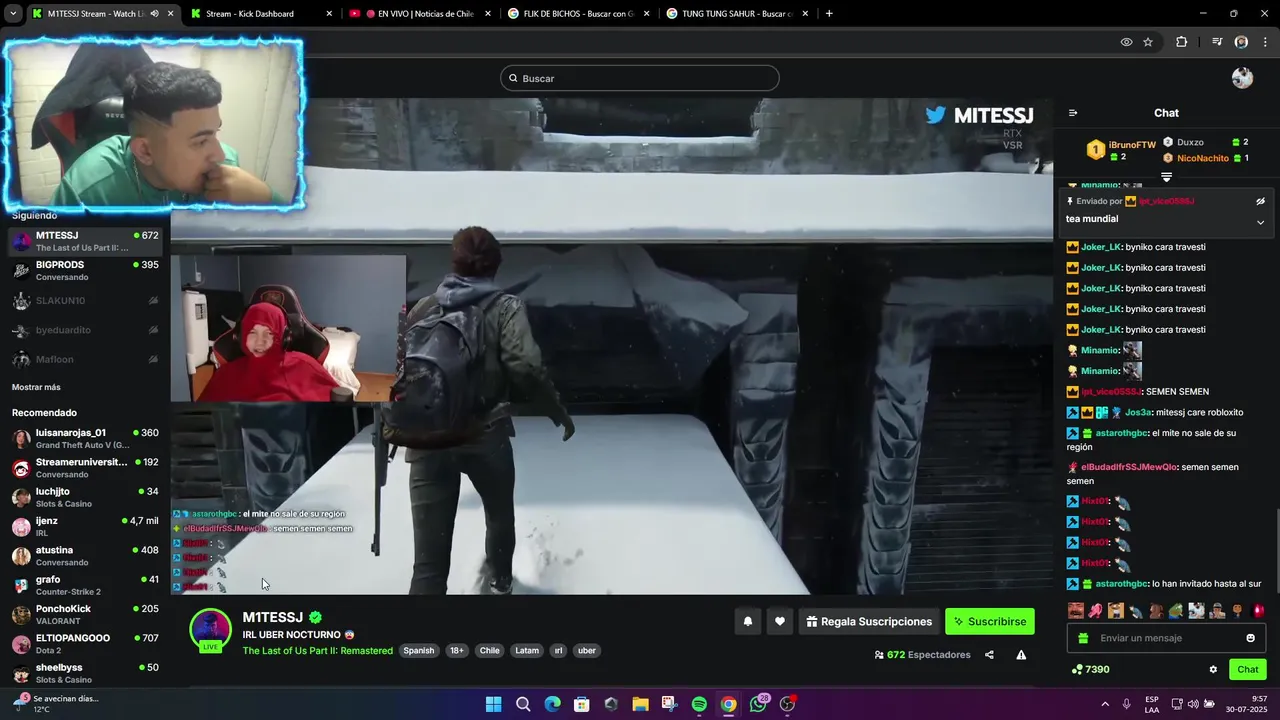Open the M1TESSJ channel avatar
1280x720 pixels.
coord(211,630)
